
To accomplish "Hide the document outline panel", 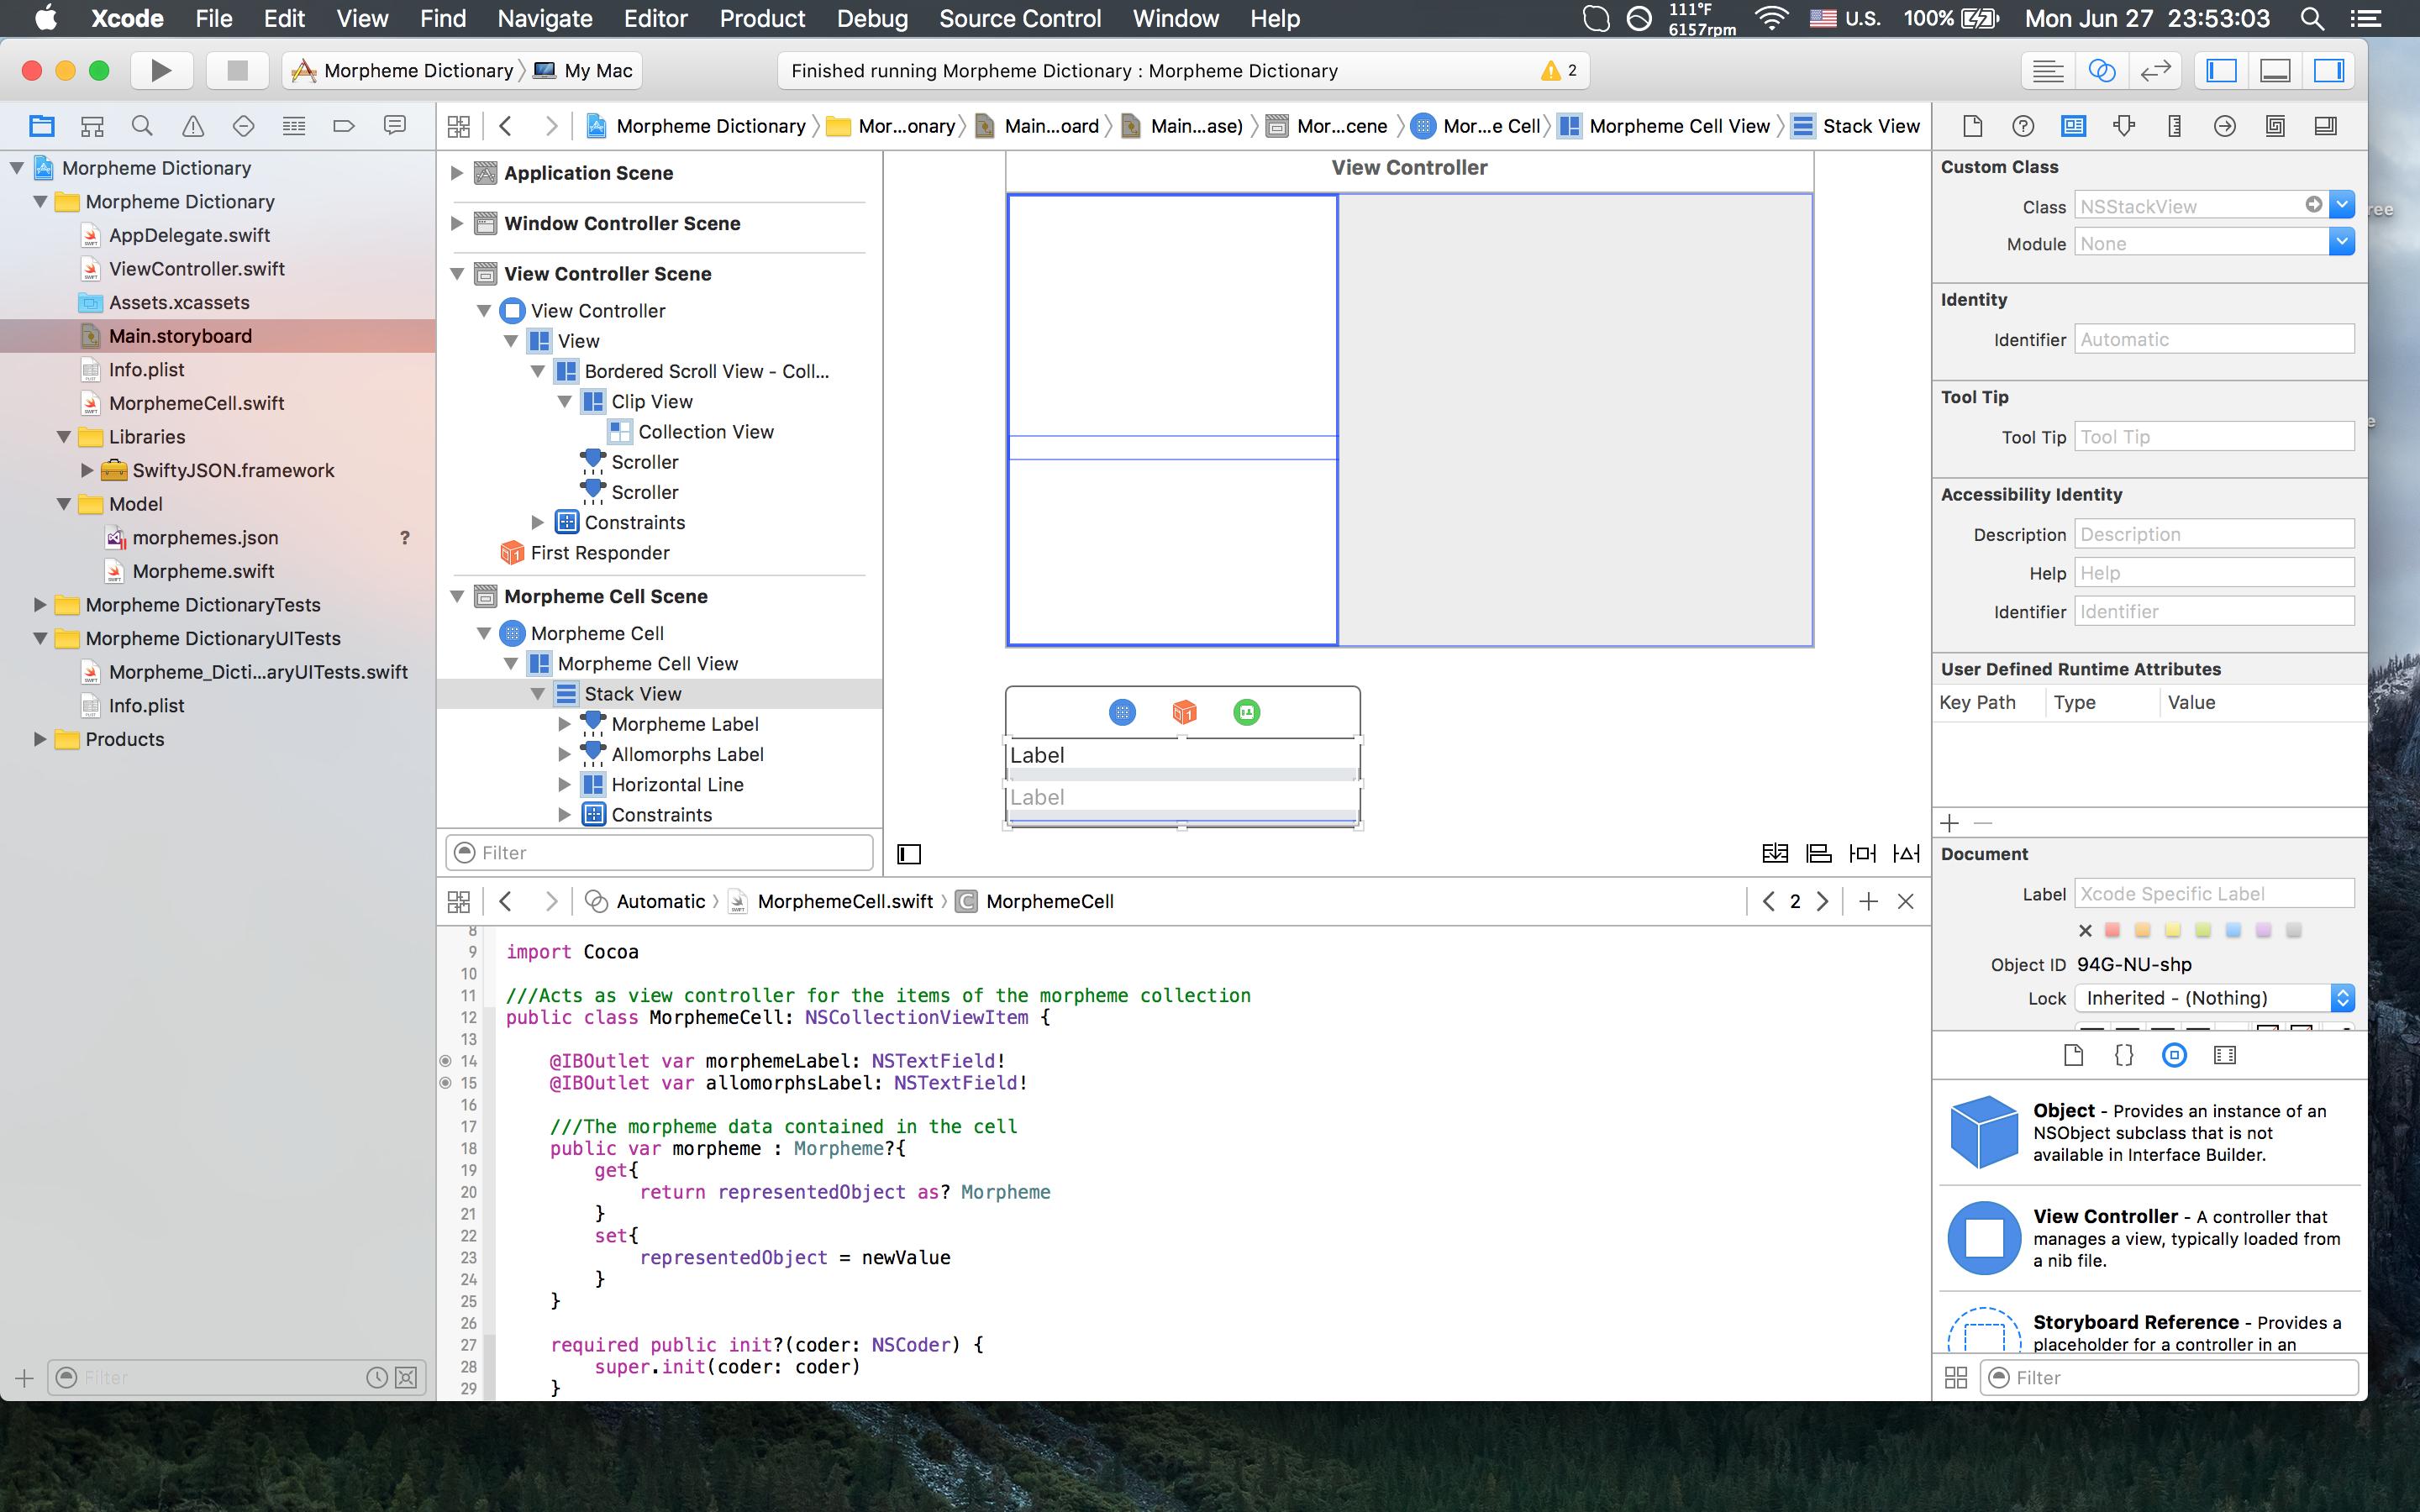I will (909, 854).
